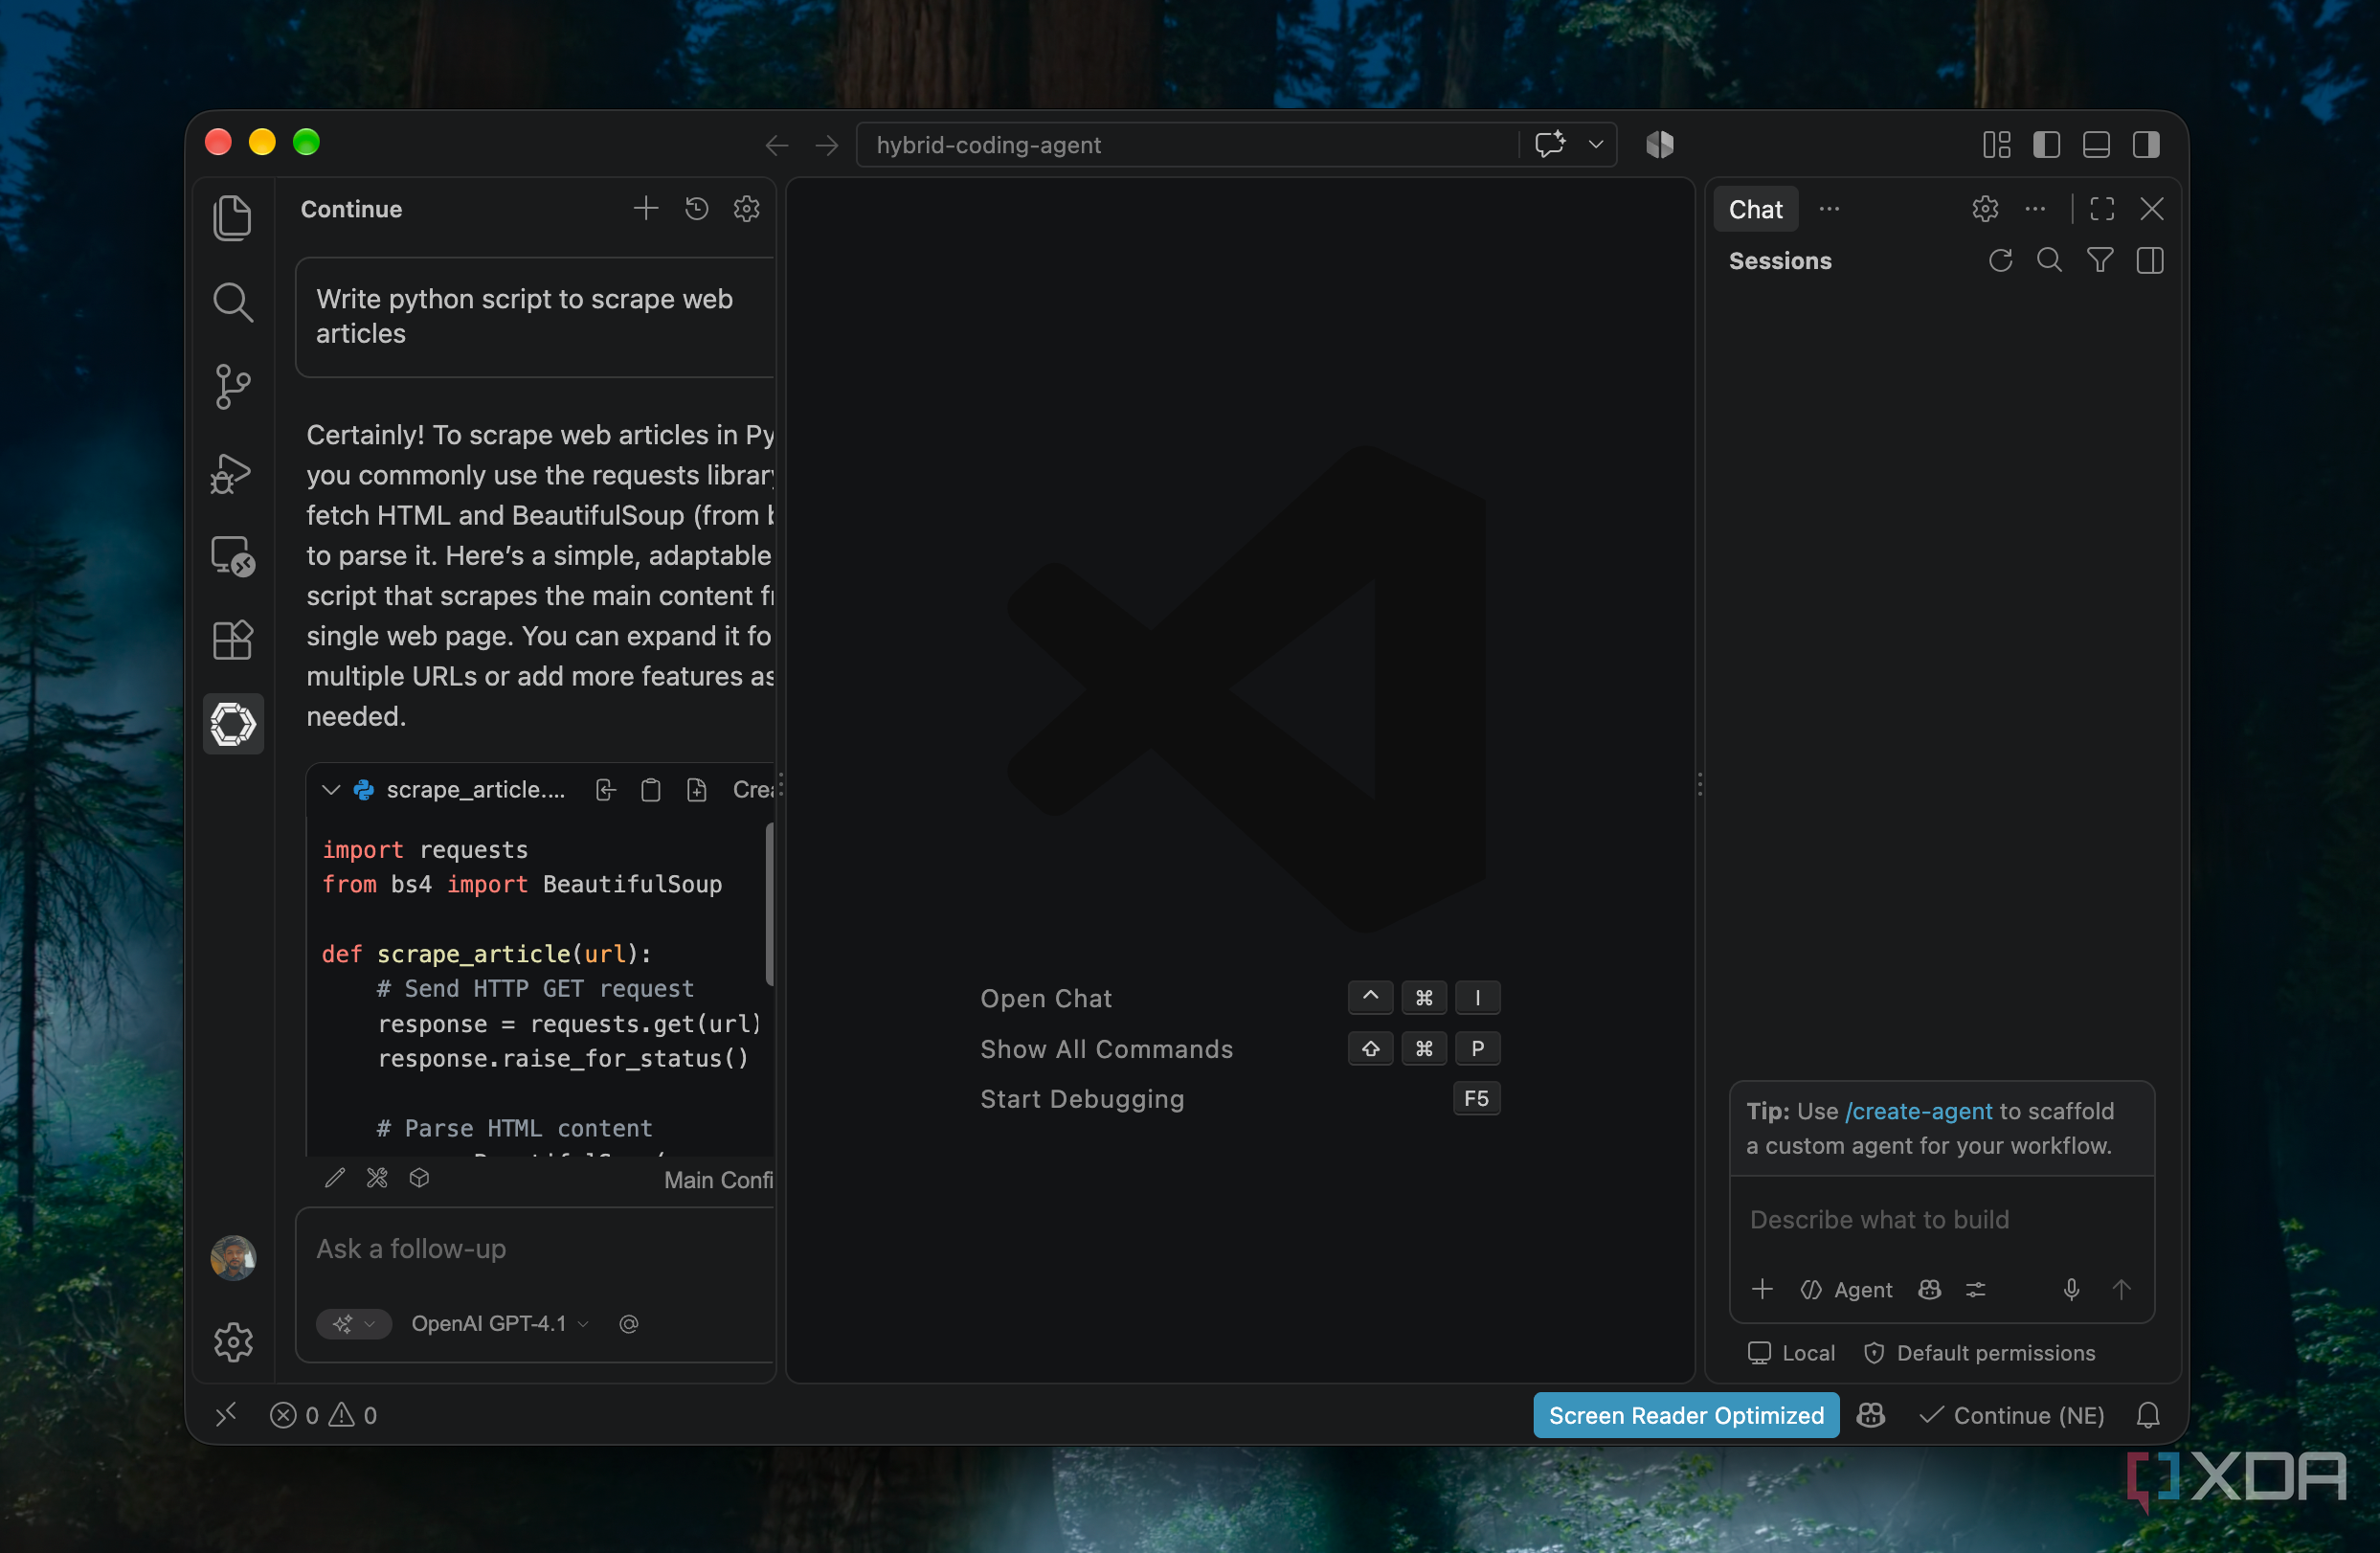Open Chat panel settings gear
This screenshot has width=2380, height=1553.
[x=1985, y=209]
